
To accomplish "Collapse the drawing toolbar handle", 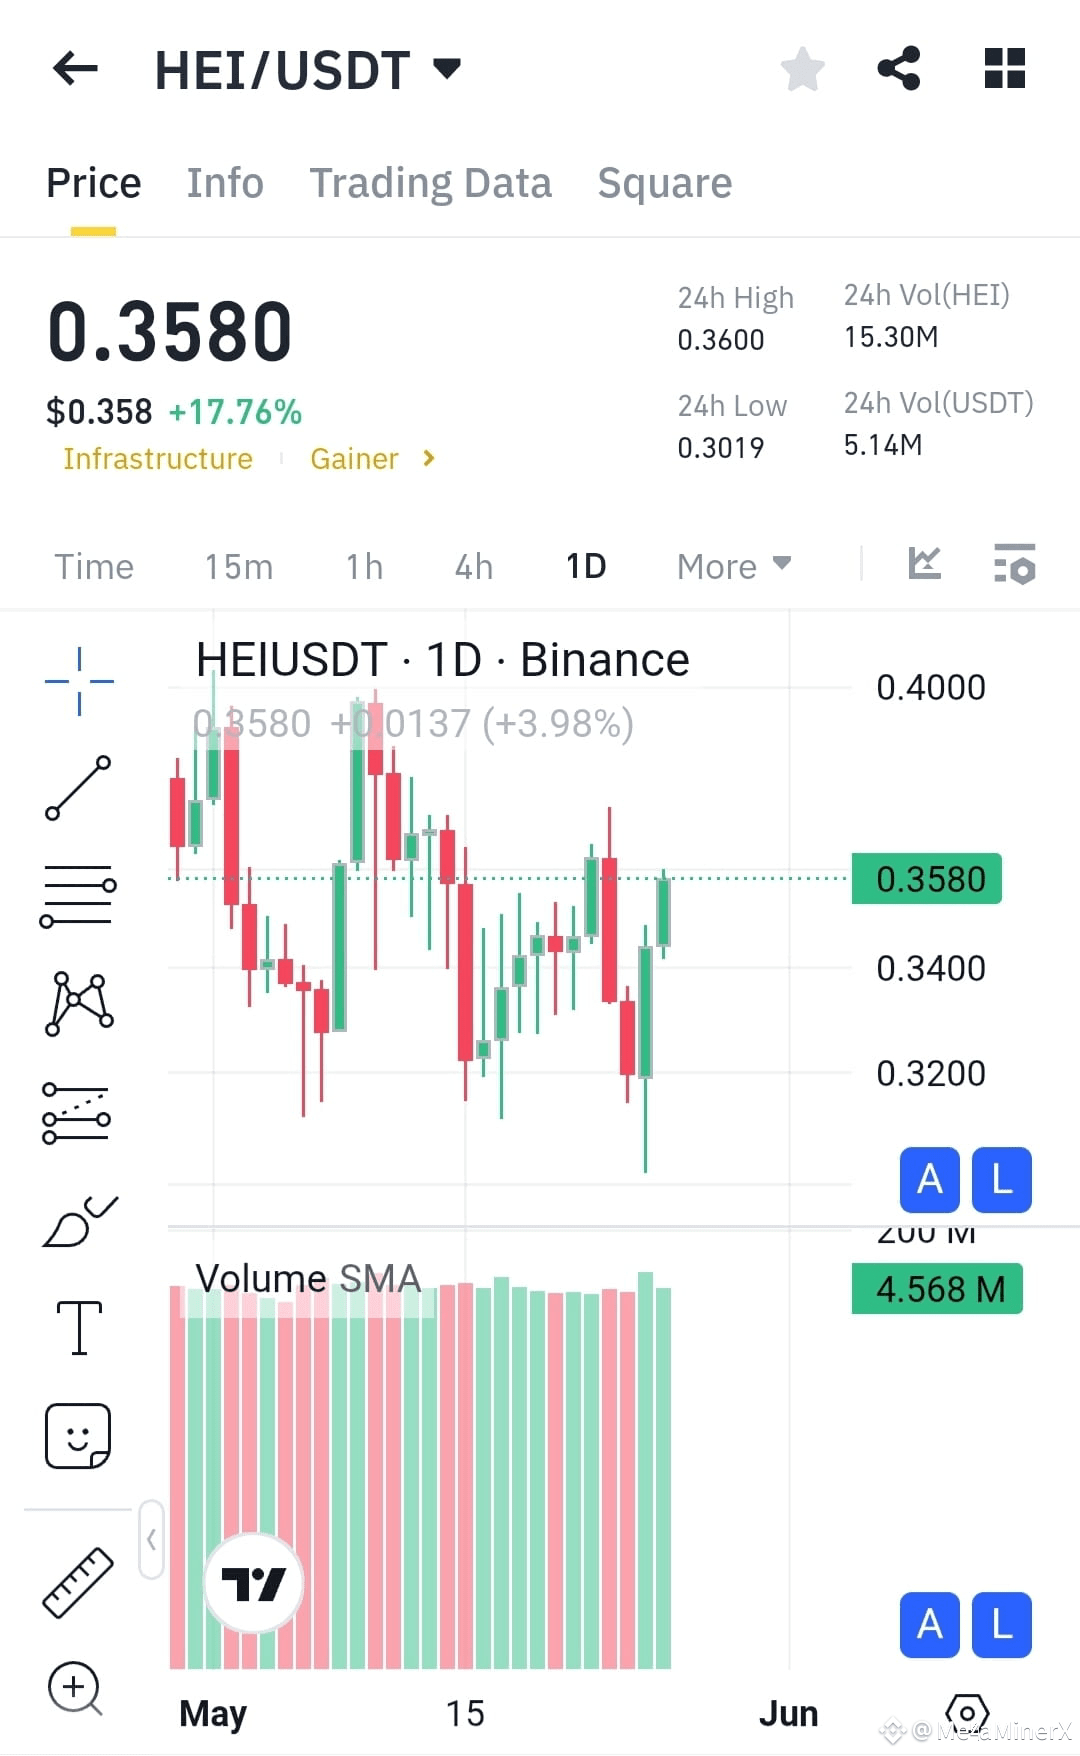I will click(x=151, y=1539).
